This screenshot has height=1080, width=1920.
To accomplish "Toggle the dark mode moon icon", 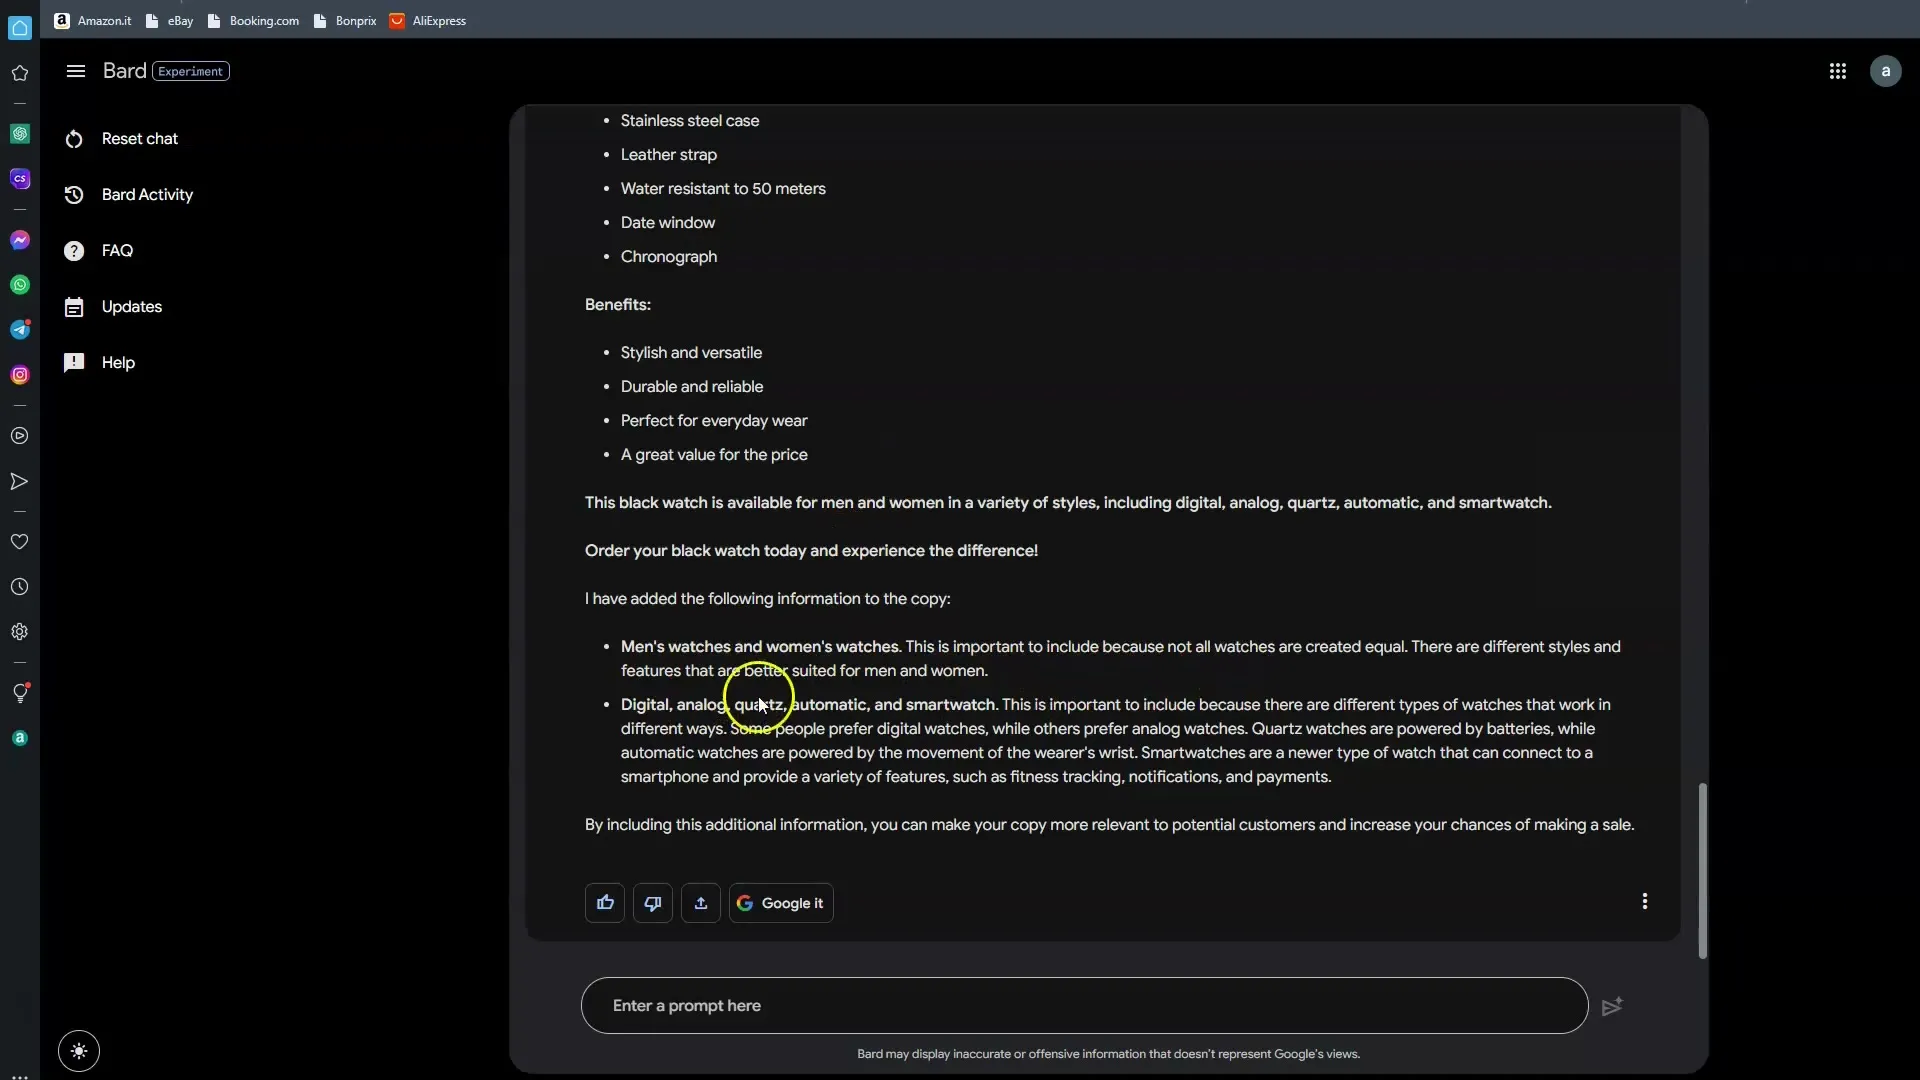I will coord(78,1050).
